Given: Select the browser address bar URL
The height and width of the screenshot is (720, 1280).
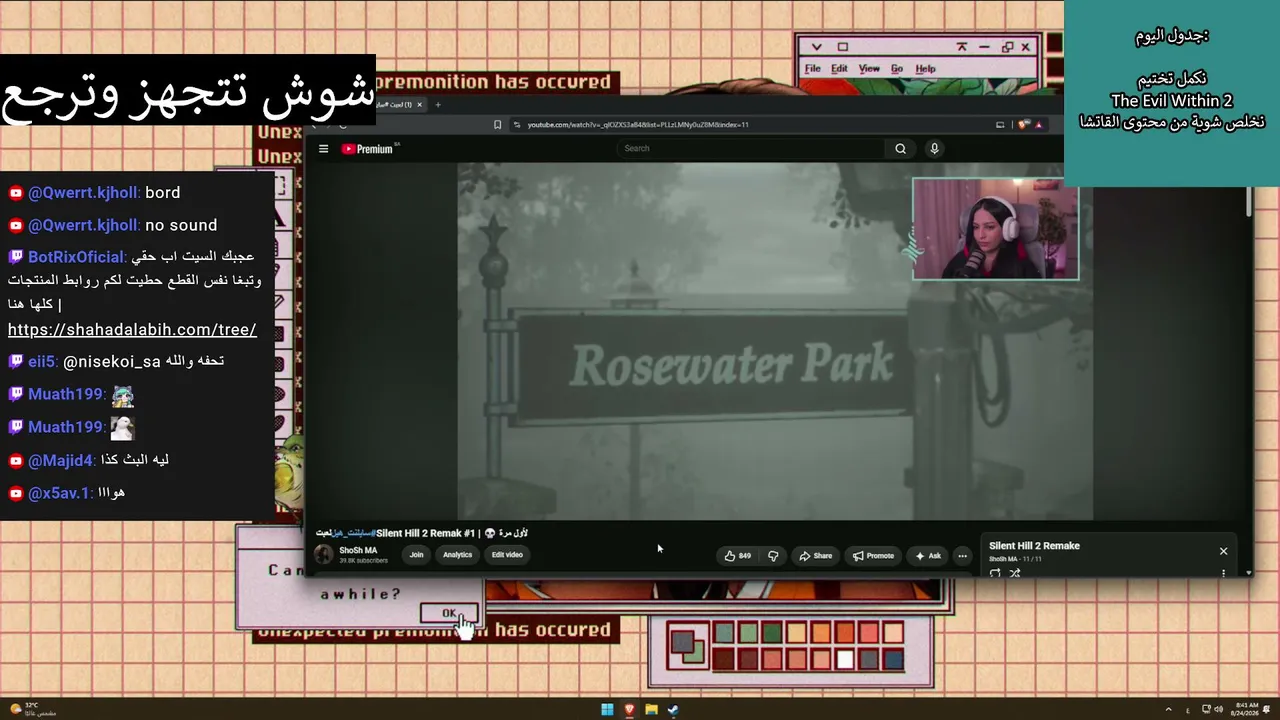Looking at the screenshot, I should coord(638,125).
